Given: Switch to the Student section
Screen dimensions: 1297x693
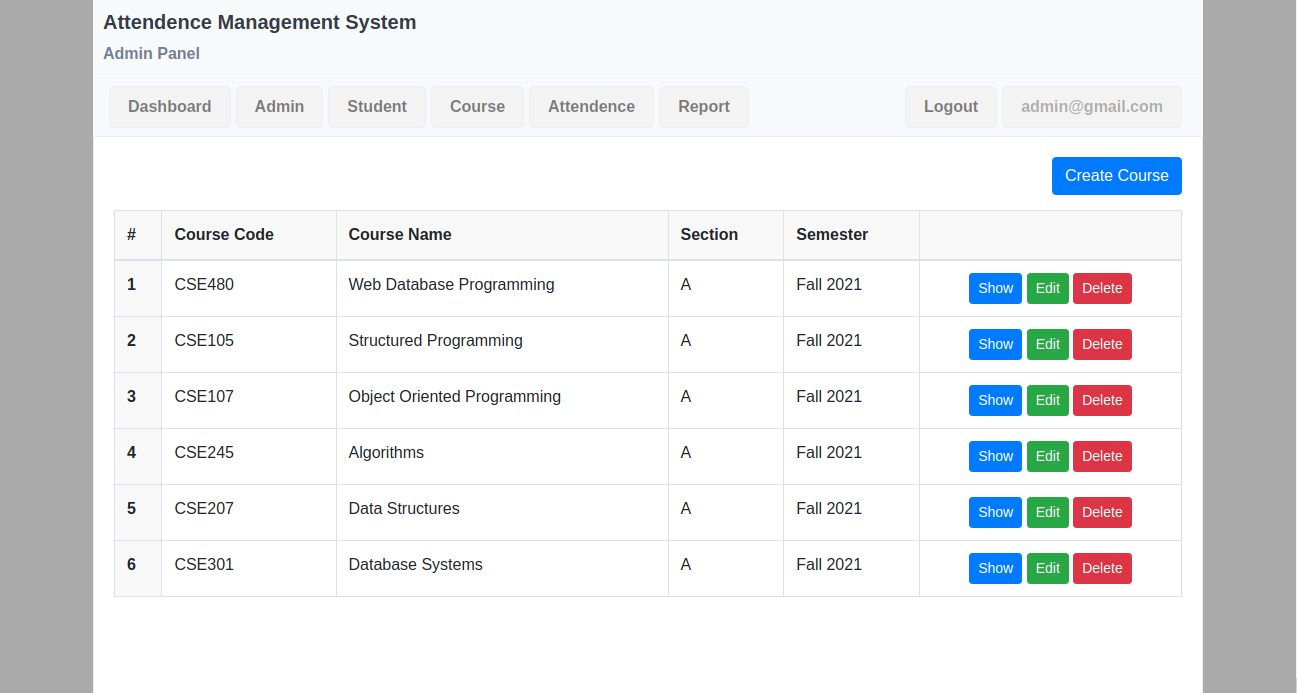Looking at the screenshot, I should click(377, 107).
